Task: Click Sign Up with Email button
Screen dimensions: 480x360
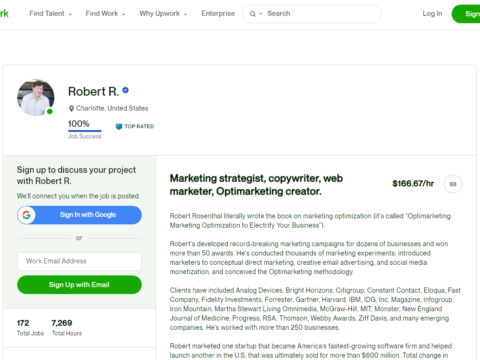Action: (79, 285)
